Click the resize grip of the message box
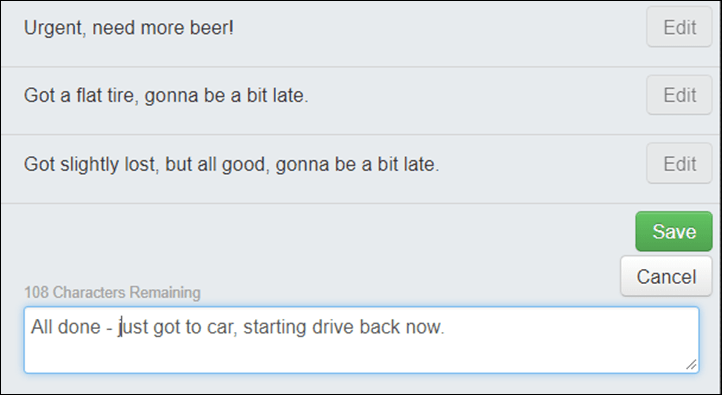This screenshot has height=395, width=722. tap(691, 365)
